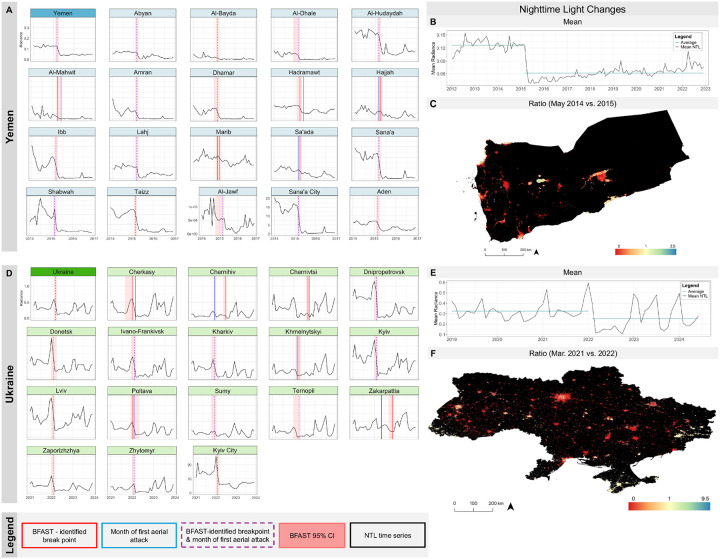
Task: Select the Marib chart header
Action: (x=224, y=132)
